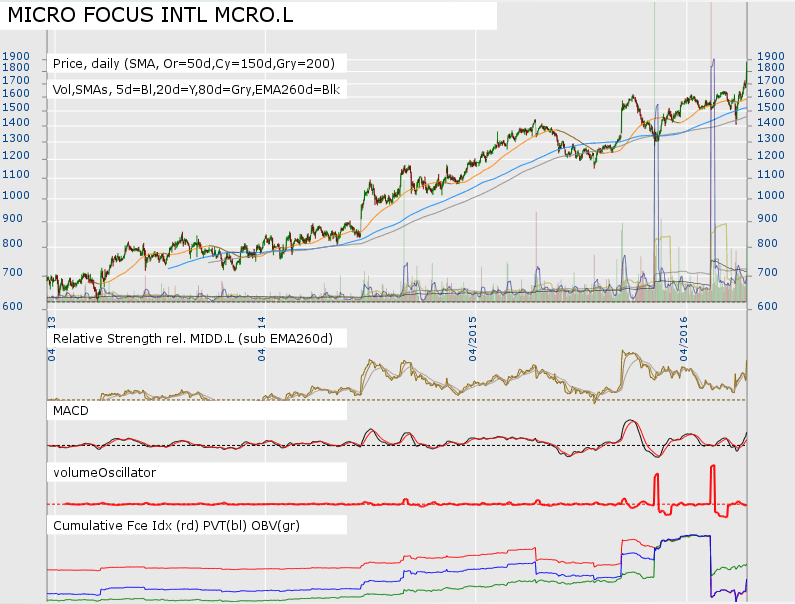Click the left axis 600 price label

tap(13, 306)
